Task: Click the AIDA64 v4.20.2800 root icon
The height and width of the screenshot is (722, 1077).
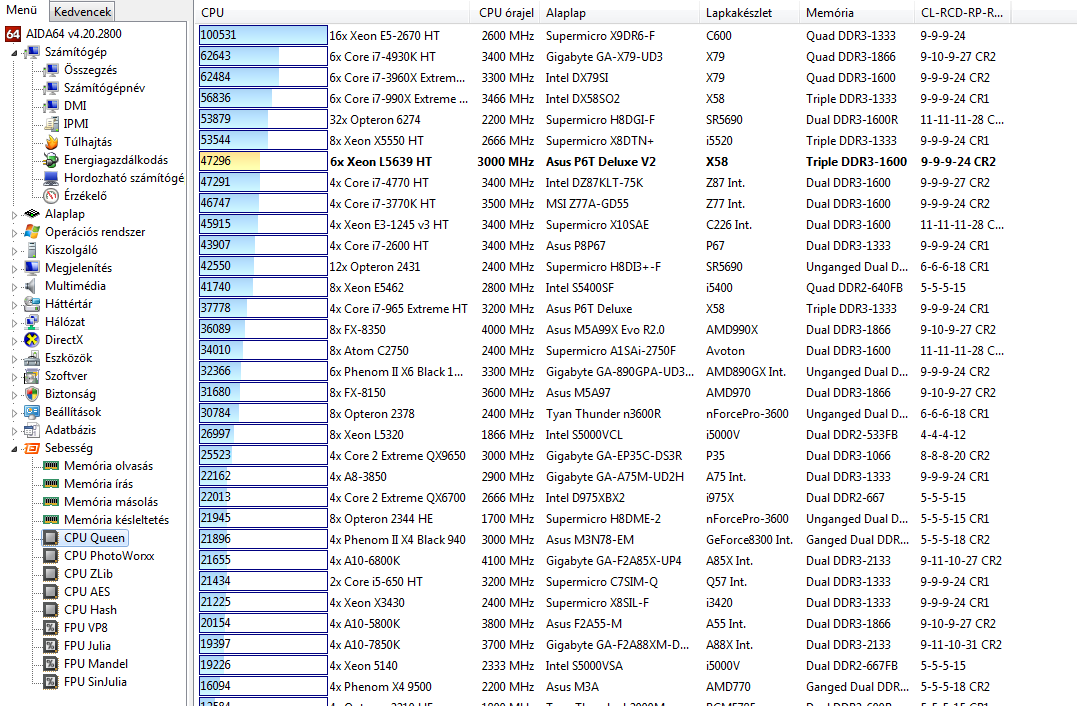Action: pyautogui.click(x=13, y=34)
